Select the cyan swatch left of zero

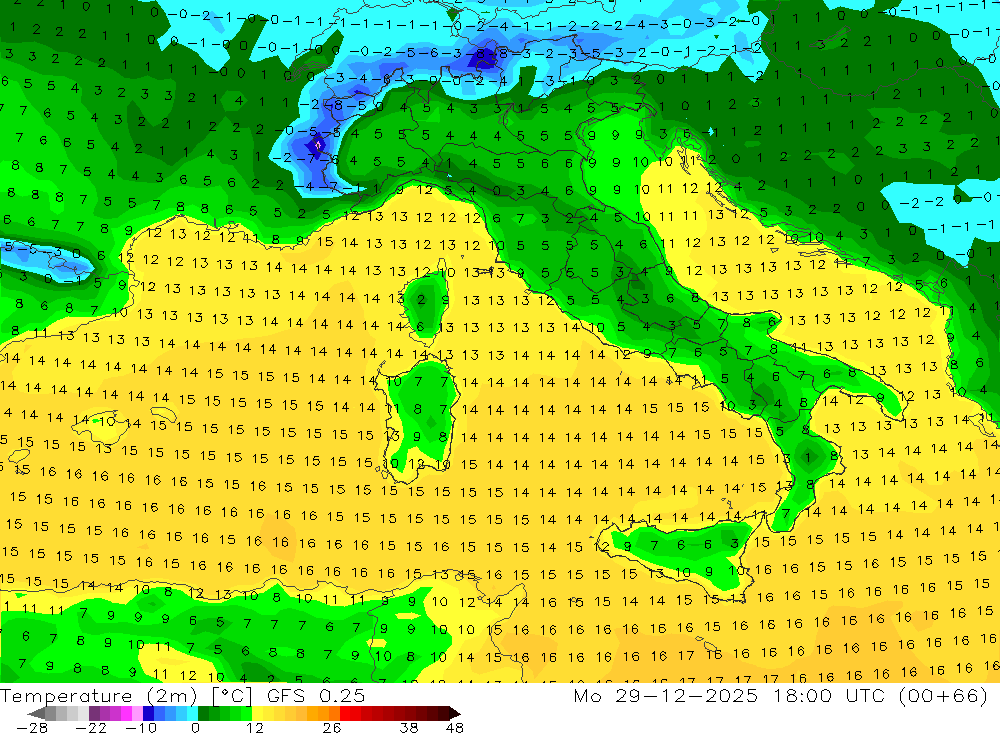coord(192,714)
